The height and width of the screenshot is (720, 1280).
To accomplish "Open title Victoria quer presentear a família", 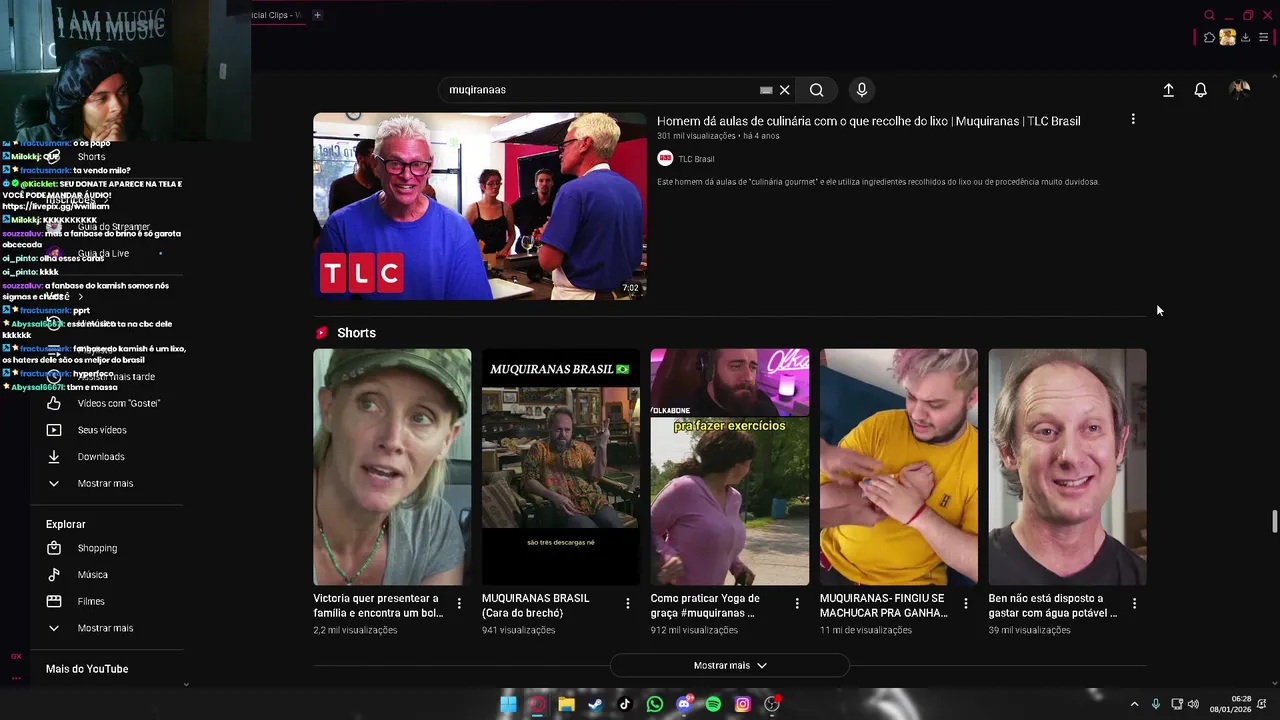I will point(378,605).
